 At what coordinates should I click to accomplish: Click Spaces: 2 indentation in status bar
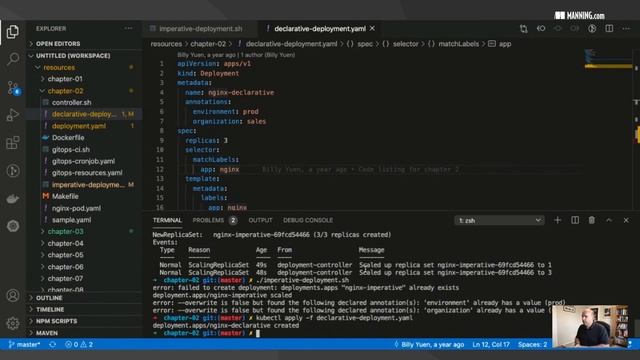point(532,344)
